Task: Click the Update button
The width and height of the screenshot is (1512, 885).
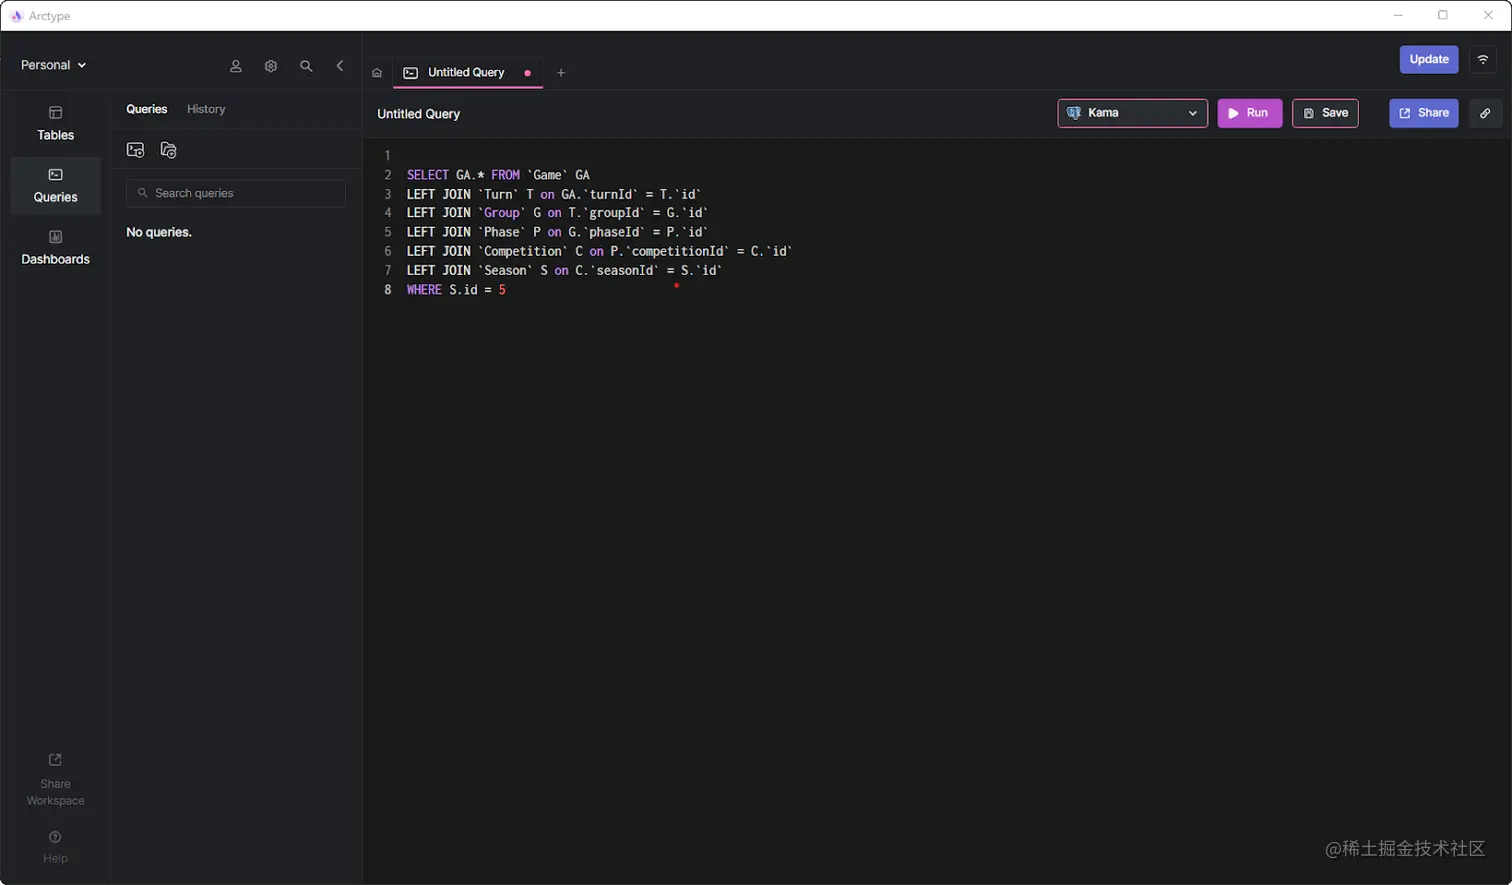Action: (x=1429, y=60)
